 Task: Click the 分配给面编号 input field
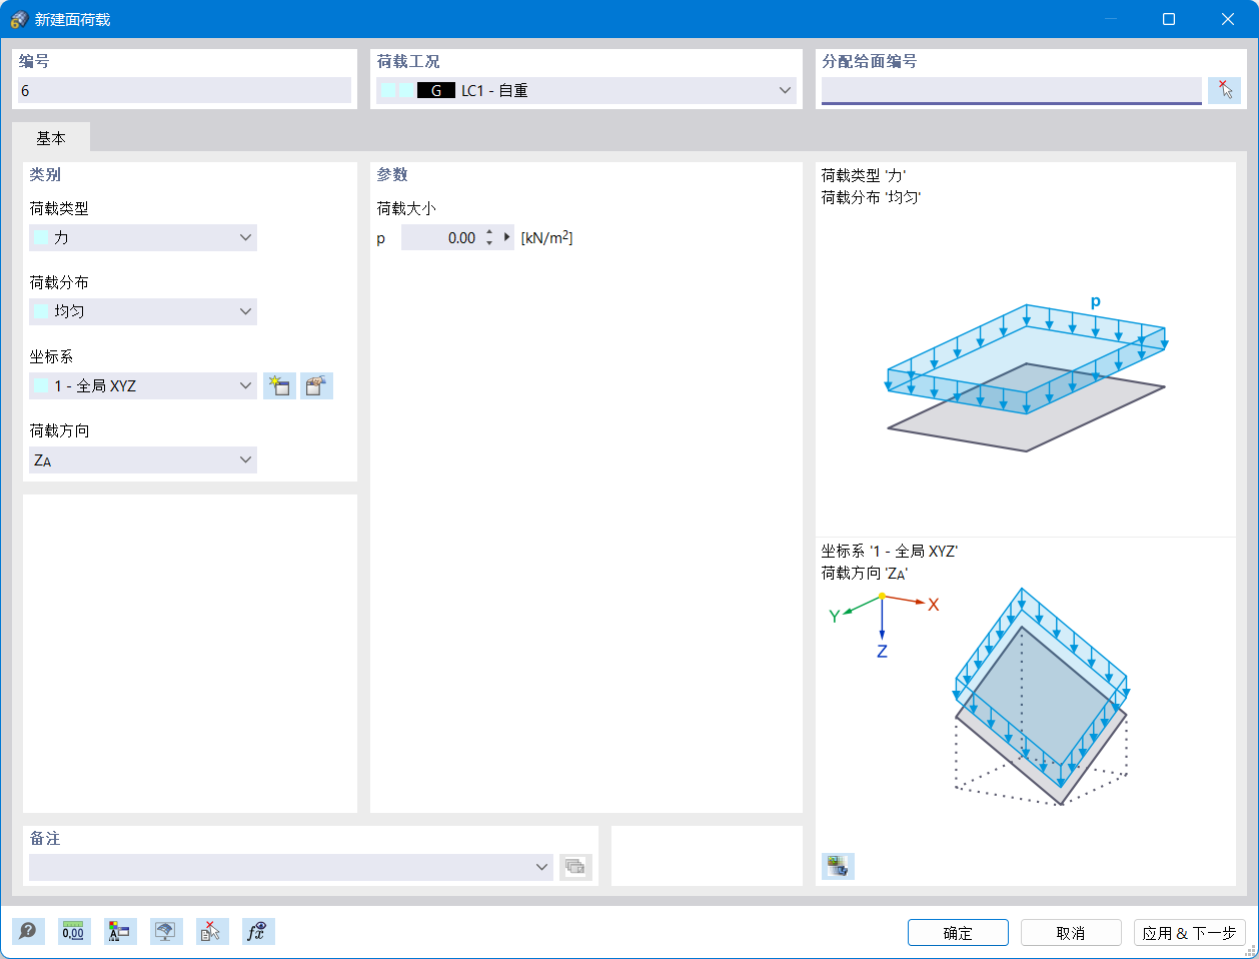click(x=1012, y=90)
